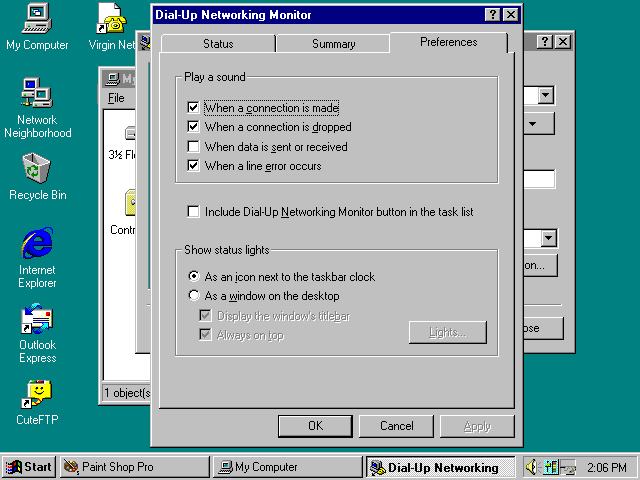Expand the top combo box in background dialog

[546, 96]
